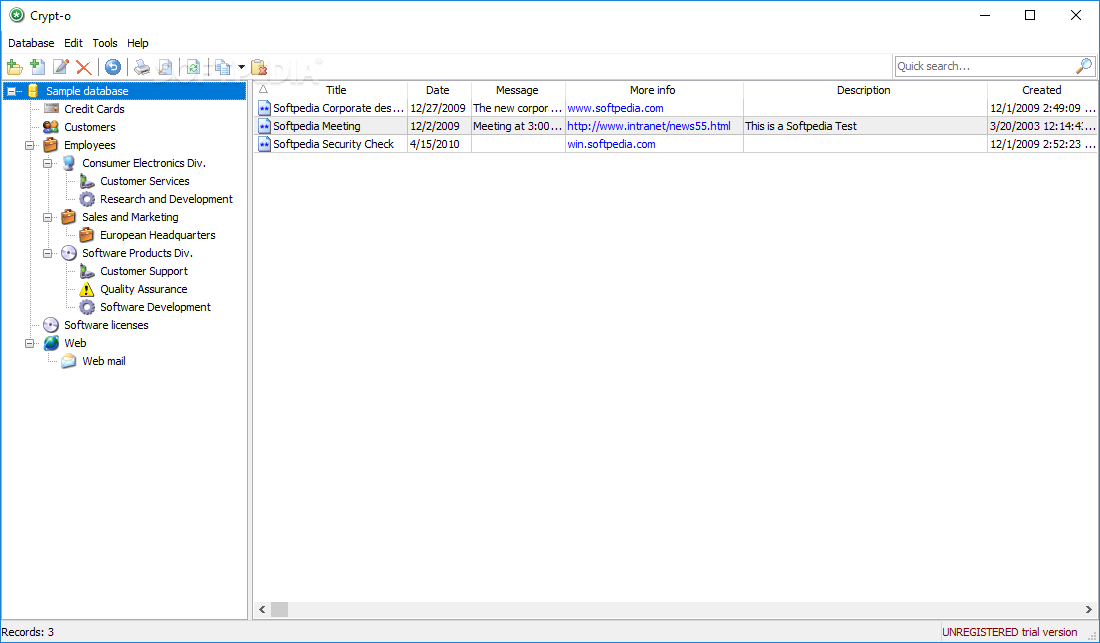Screen dimensions: 1100x643
Task: Collapse the Consumer Electronics Div. node
Action: click(48, 163)
